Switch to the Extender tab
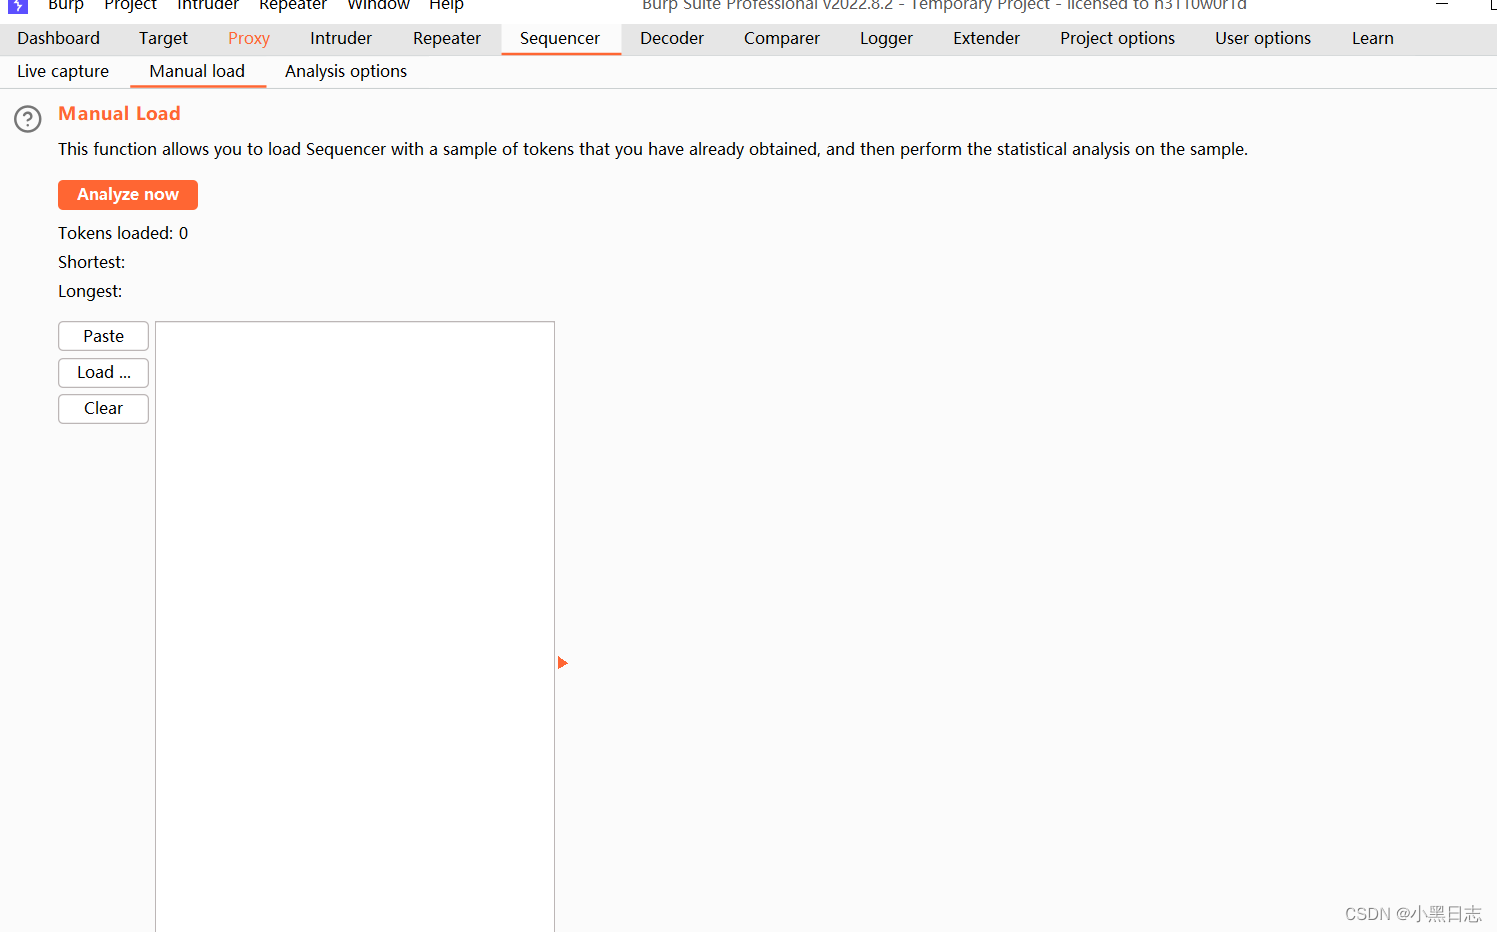1497x932 pixels. tap(986, 38)
